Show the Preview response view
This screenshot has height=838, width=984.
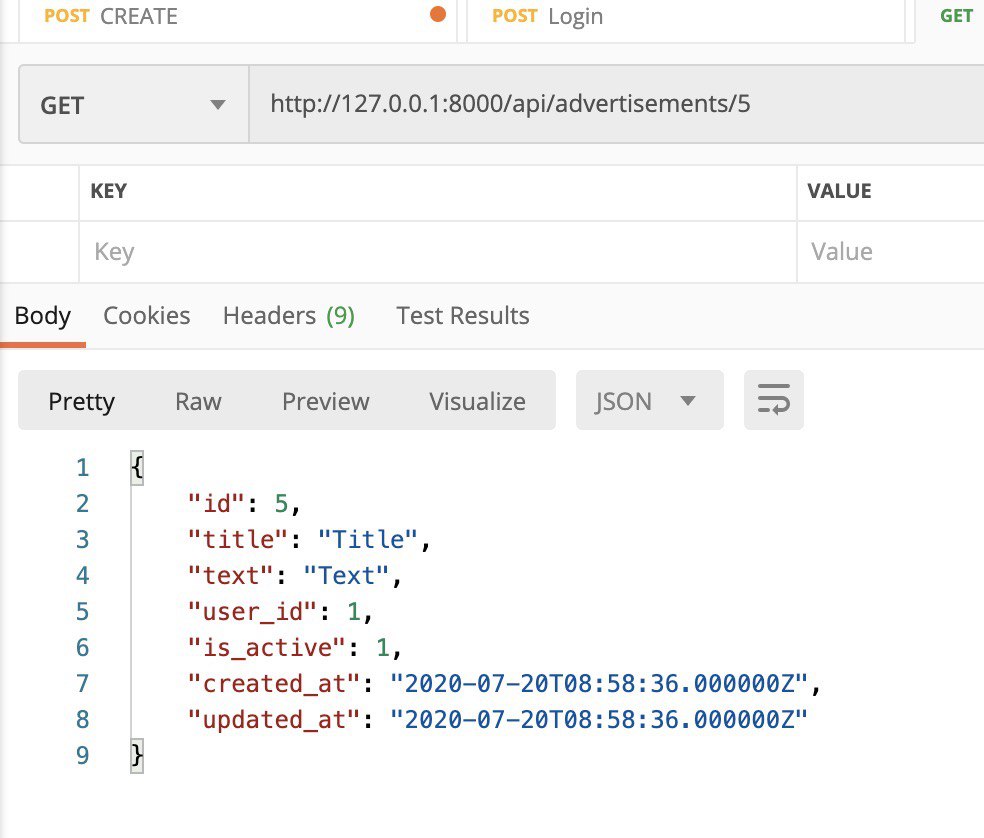tap(326, 401)
